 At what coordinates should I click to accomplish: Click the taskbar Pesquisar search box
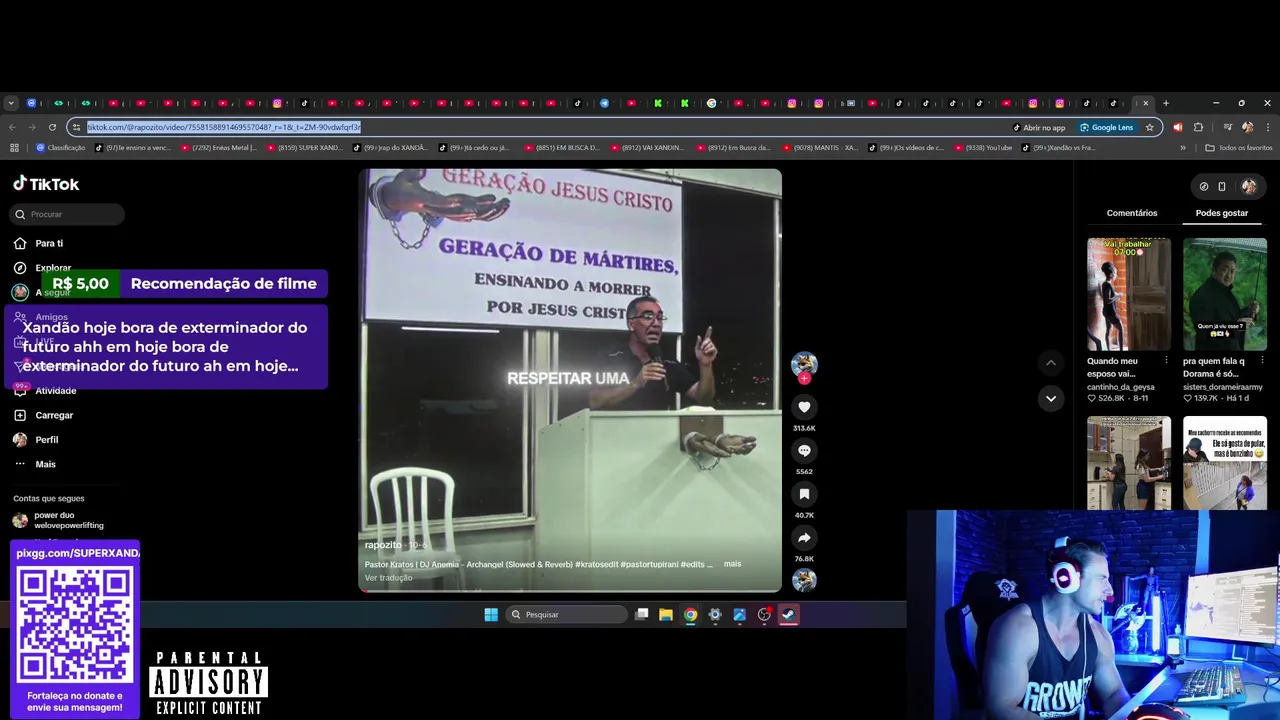[566, 614]
